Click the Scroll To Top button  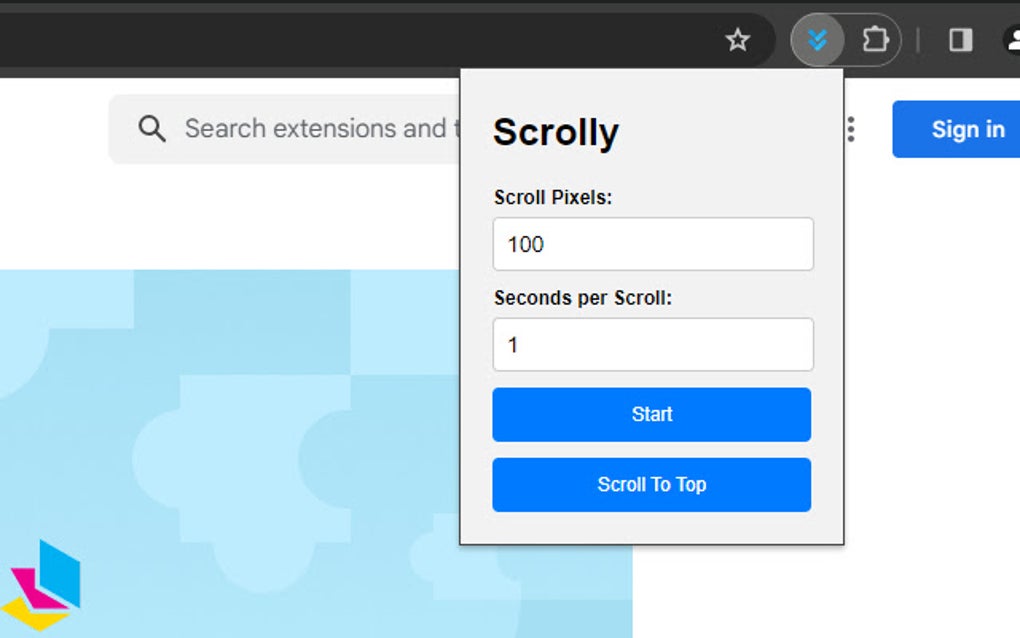(x=651, y=484)
